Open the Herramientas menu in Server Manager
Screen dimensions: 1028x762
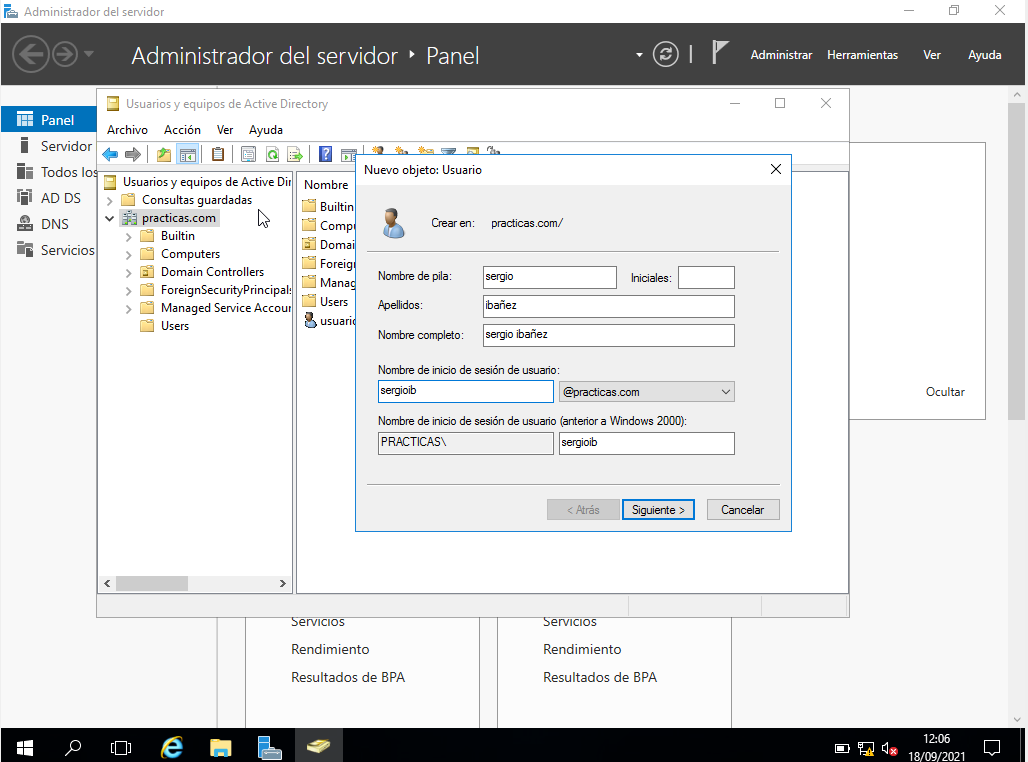point(862,55)
